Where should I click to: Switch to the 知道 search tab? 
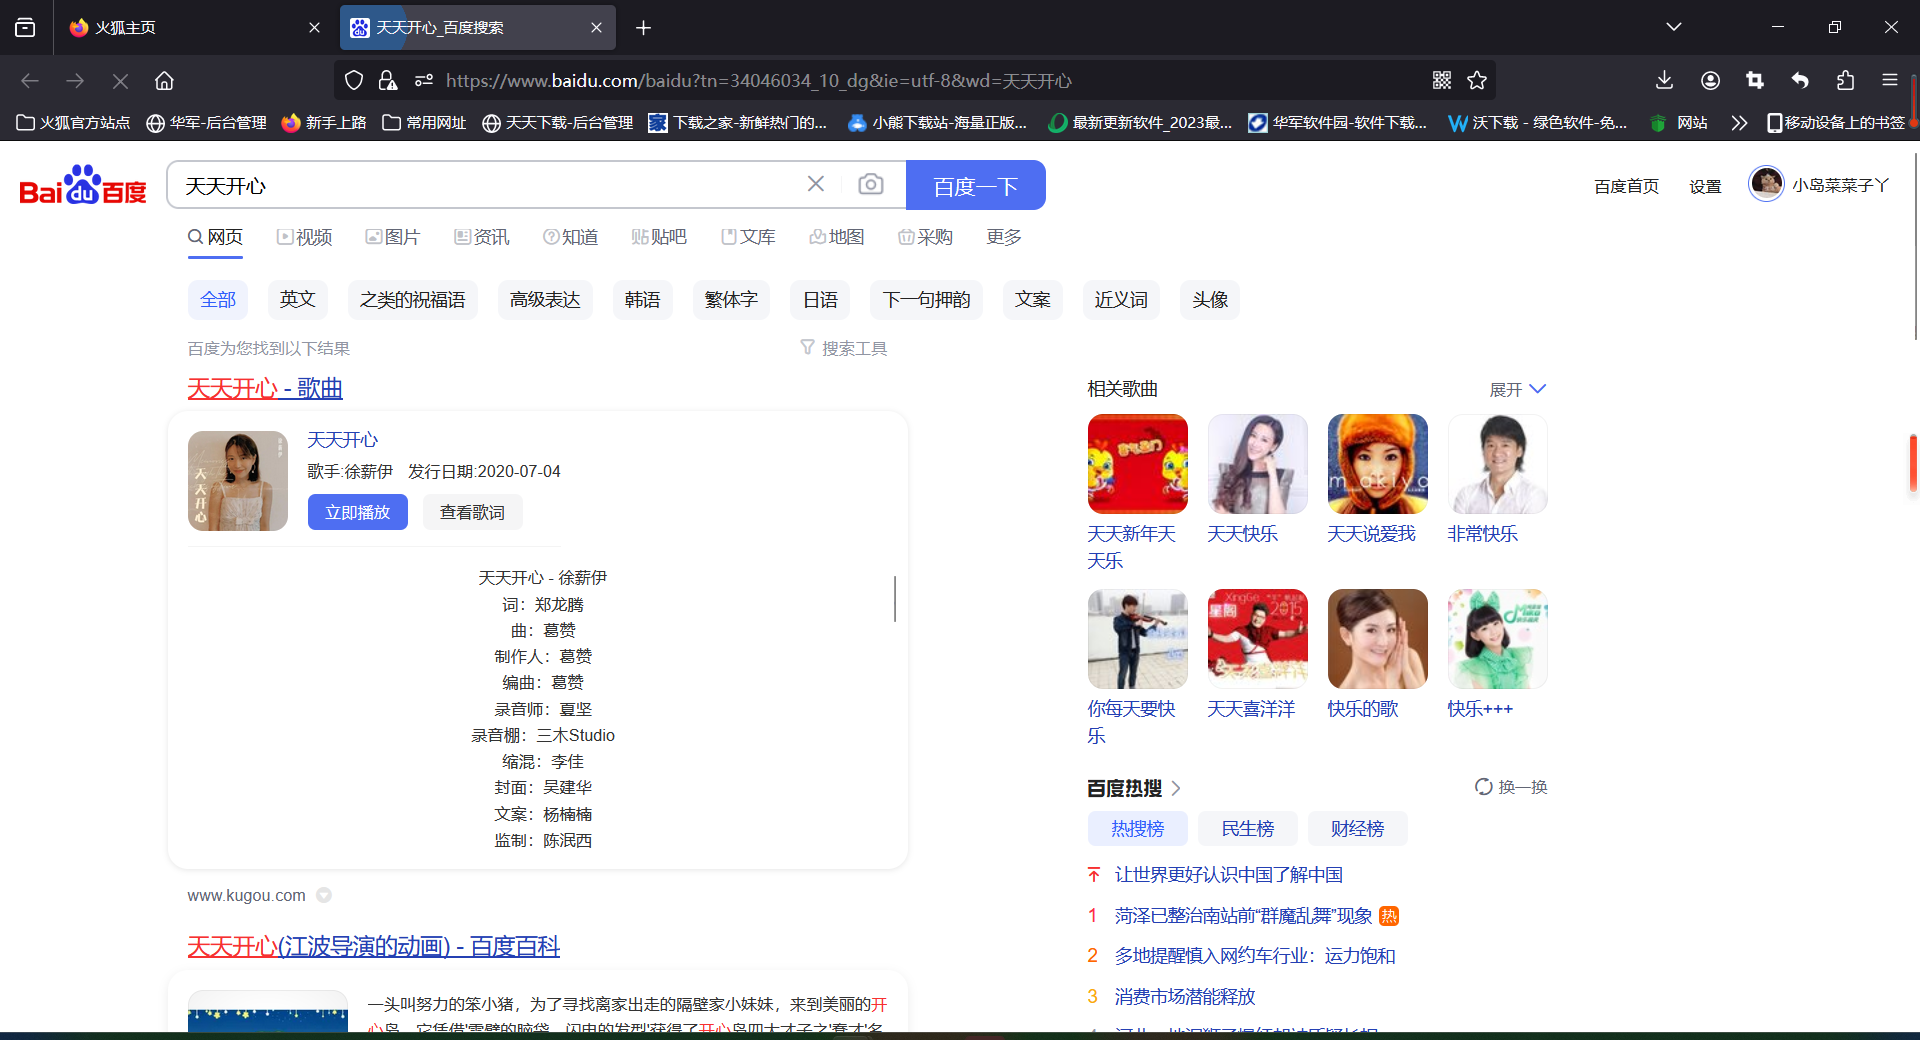[570, 237]
